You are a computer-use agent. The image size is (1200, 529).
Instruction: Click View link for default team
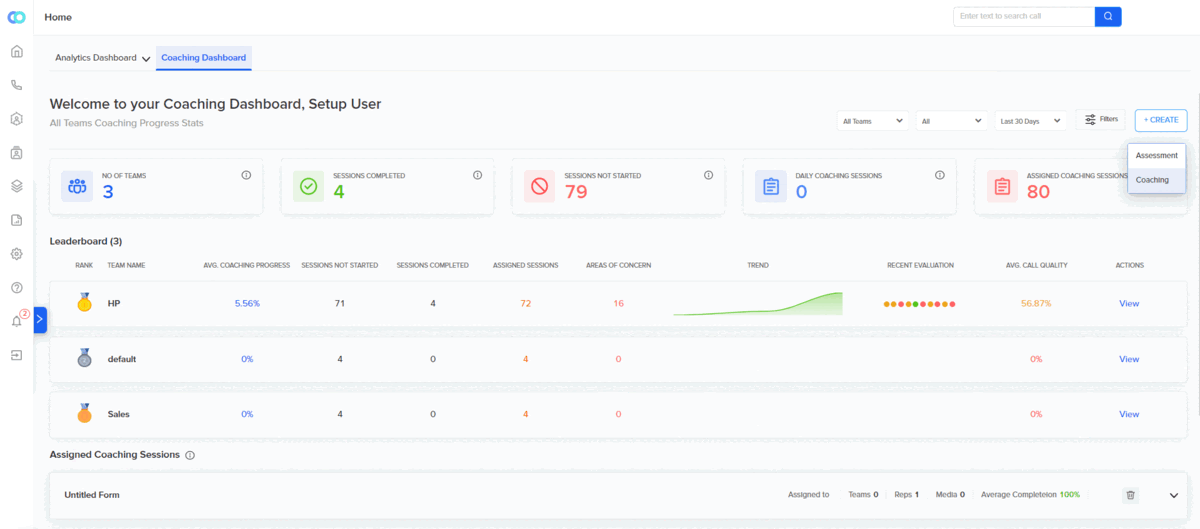(x=1129, y=359)
